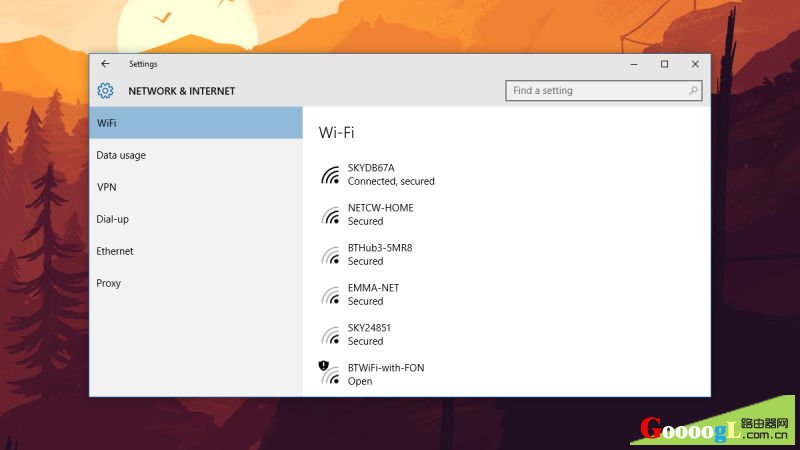Image resolution: width=800 pixels, height=450 pixels.
Task: Click the SKYDB67A Wi-Fi signal icon
Action: 331,175
